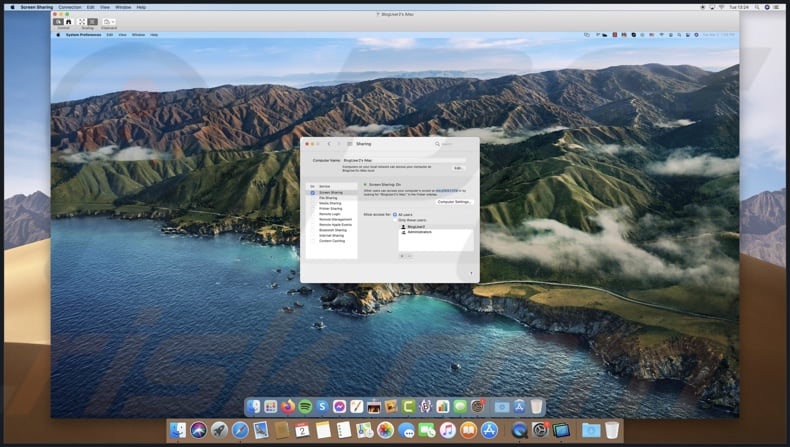Click the vnc address link
The image size is (790, 447).
click(447, 191)
